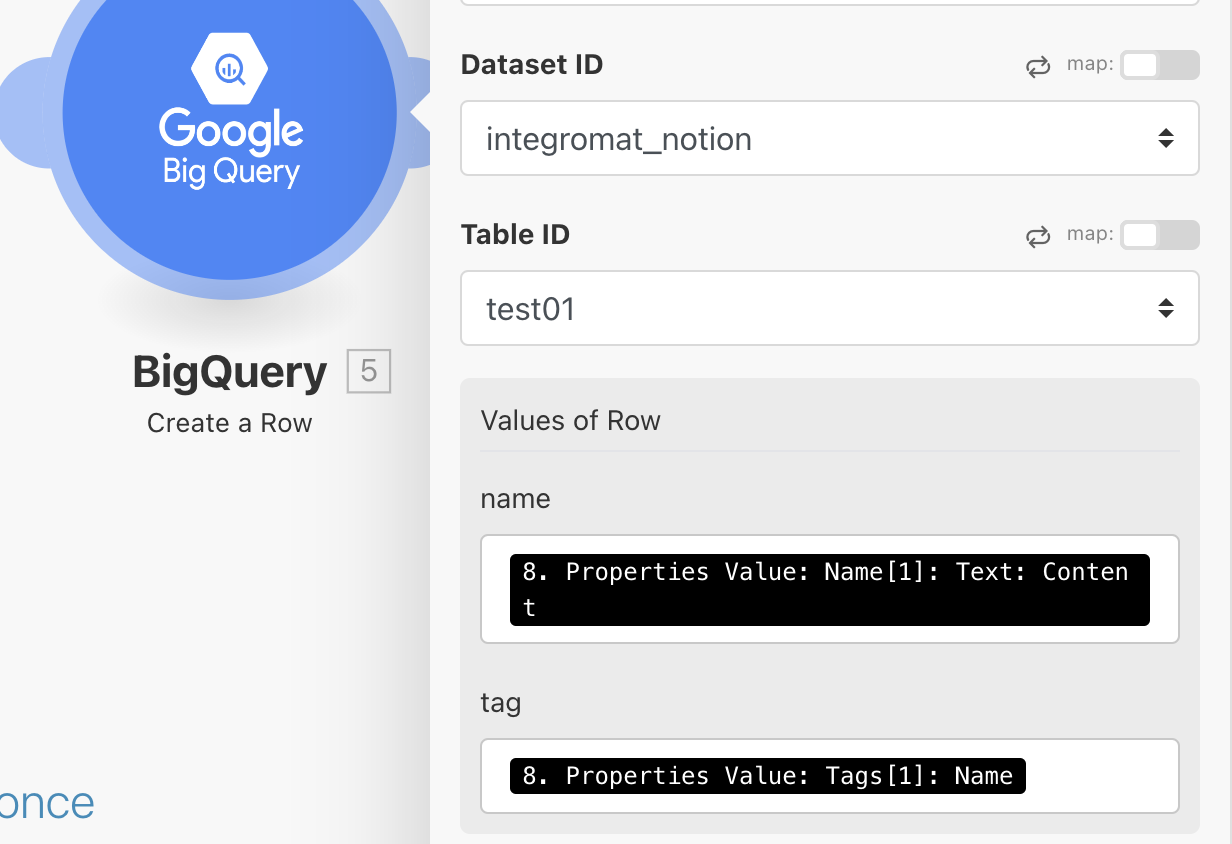1232x844 pixels.
Task: Click the Dataset ID label
Action: coord(531,65)
